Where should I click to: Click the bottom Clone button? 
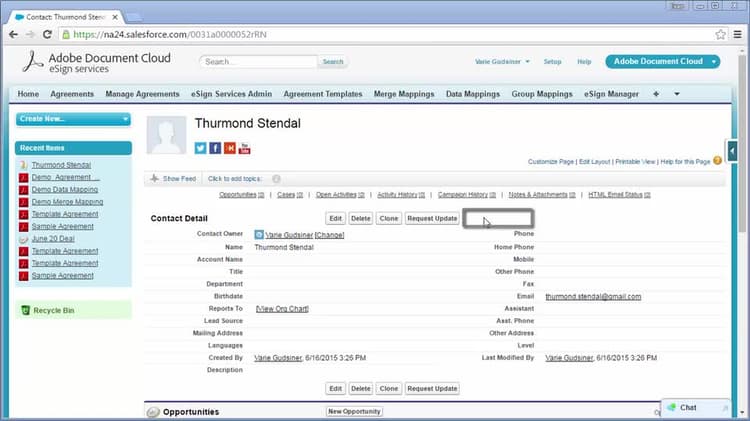click(x=389, y=388)
